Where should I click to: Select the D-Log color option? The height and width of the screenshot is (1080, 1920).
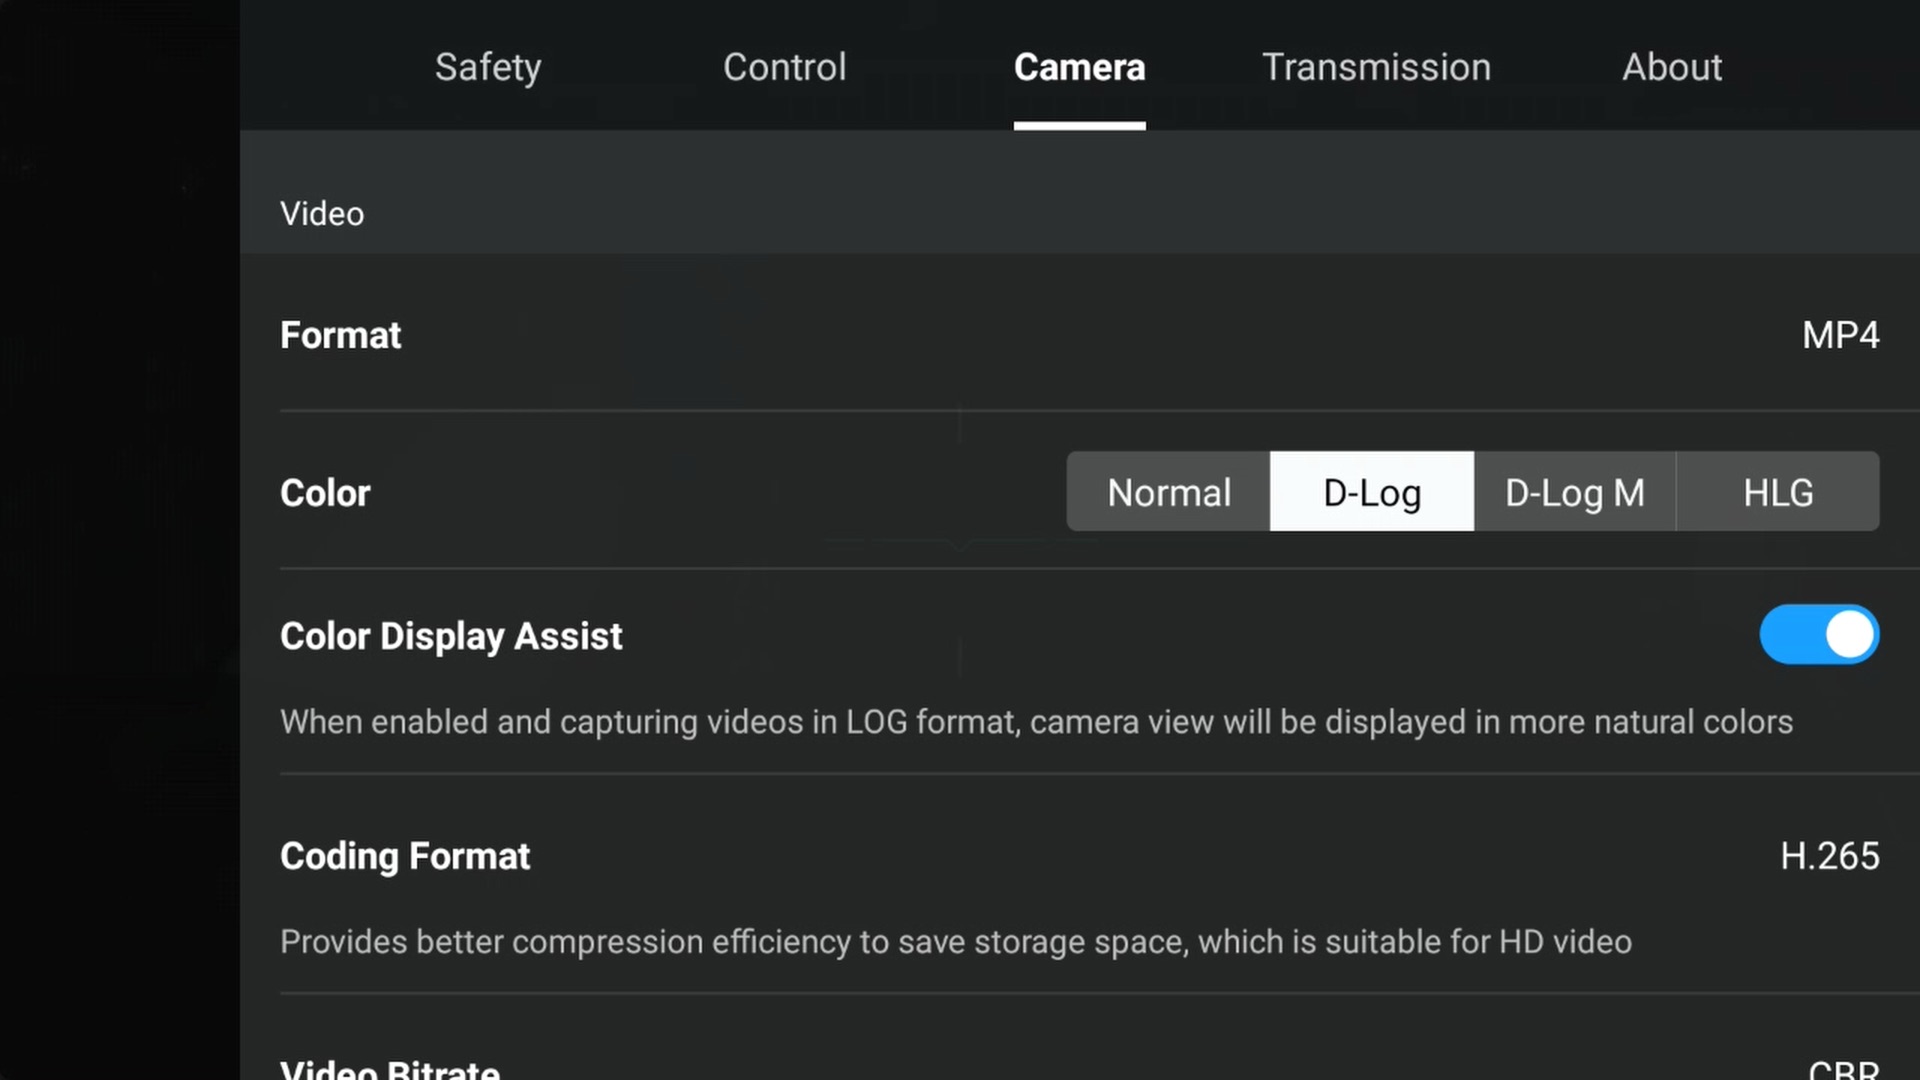pyautogui.click(x=1371, y=492)
